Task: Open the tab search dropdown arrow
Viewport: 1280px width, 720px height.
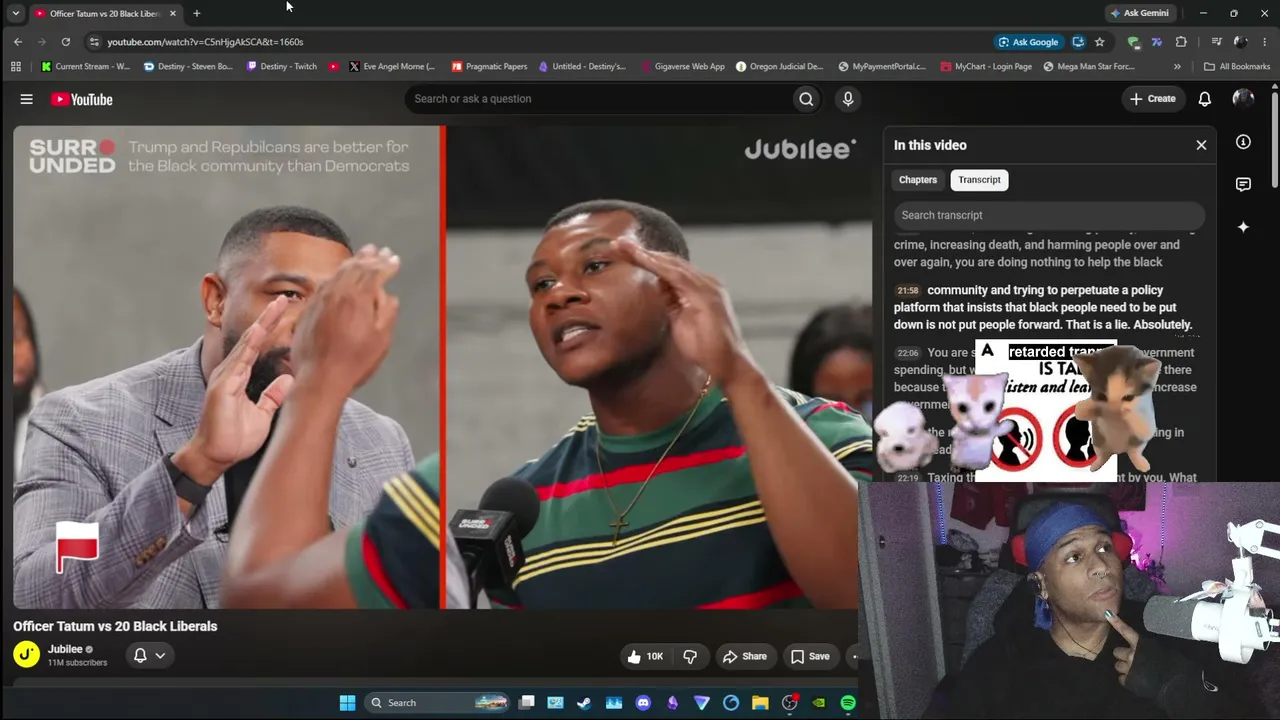Action: pos(15,13)
